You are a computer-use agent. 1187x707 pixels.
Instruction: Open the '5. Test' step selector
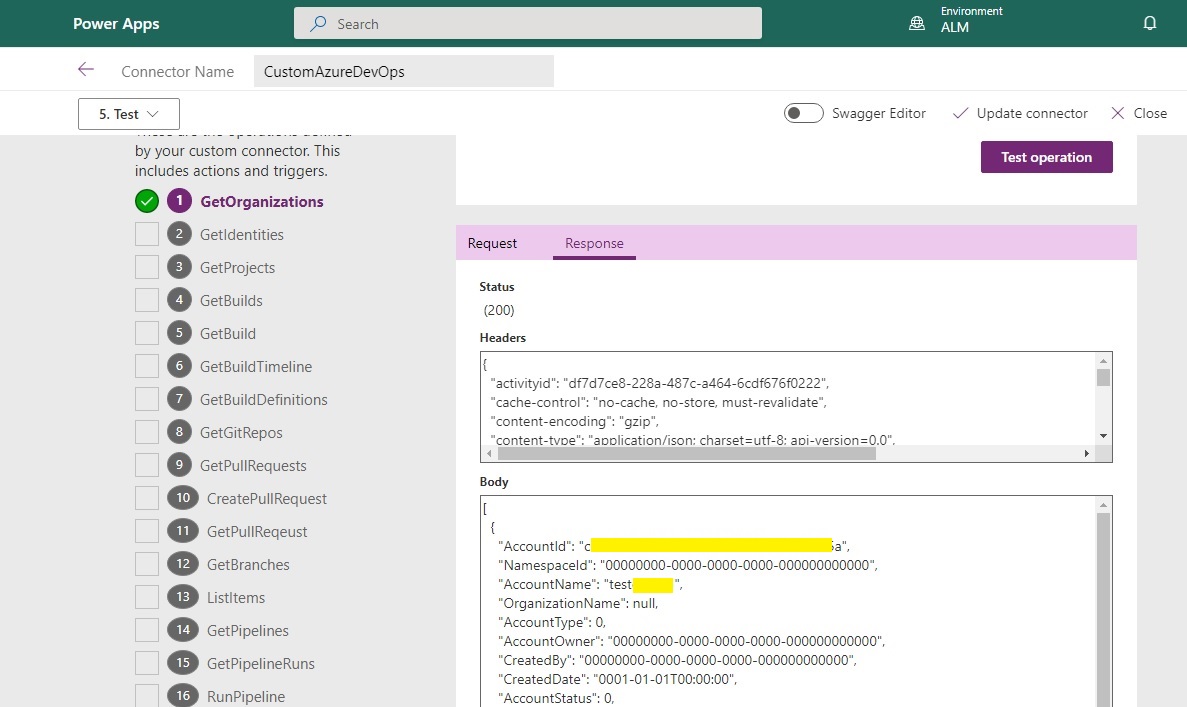click(128, 113)
